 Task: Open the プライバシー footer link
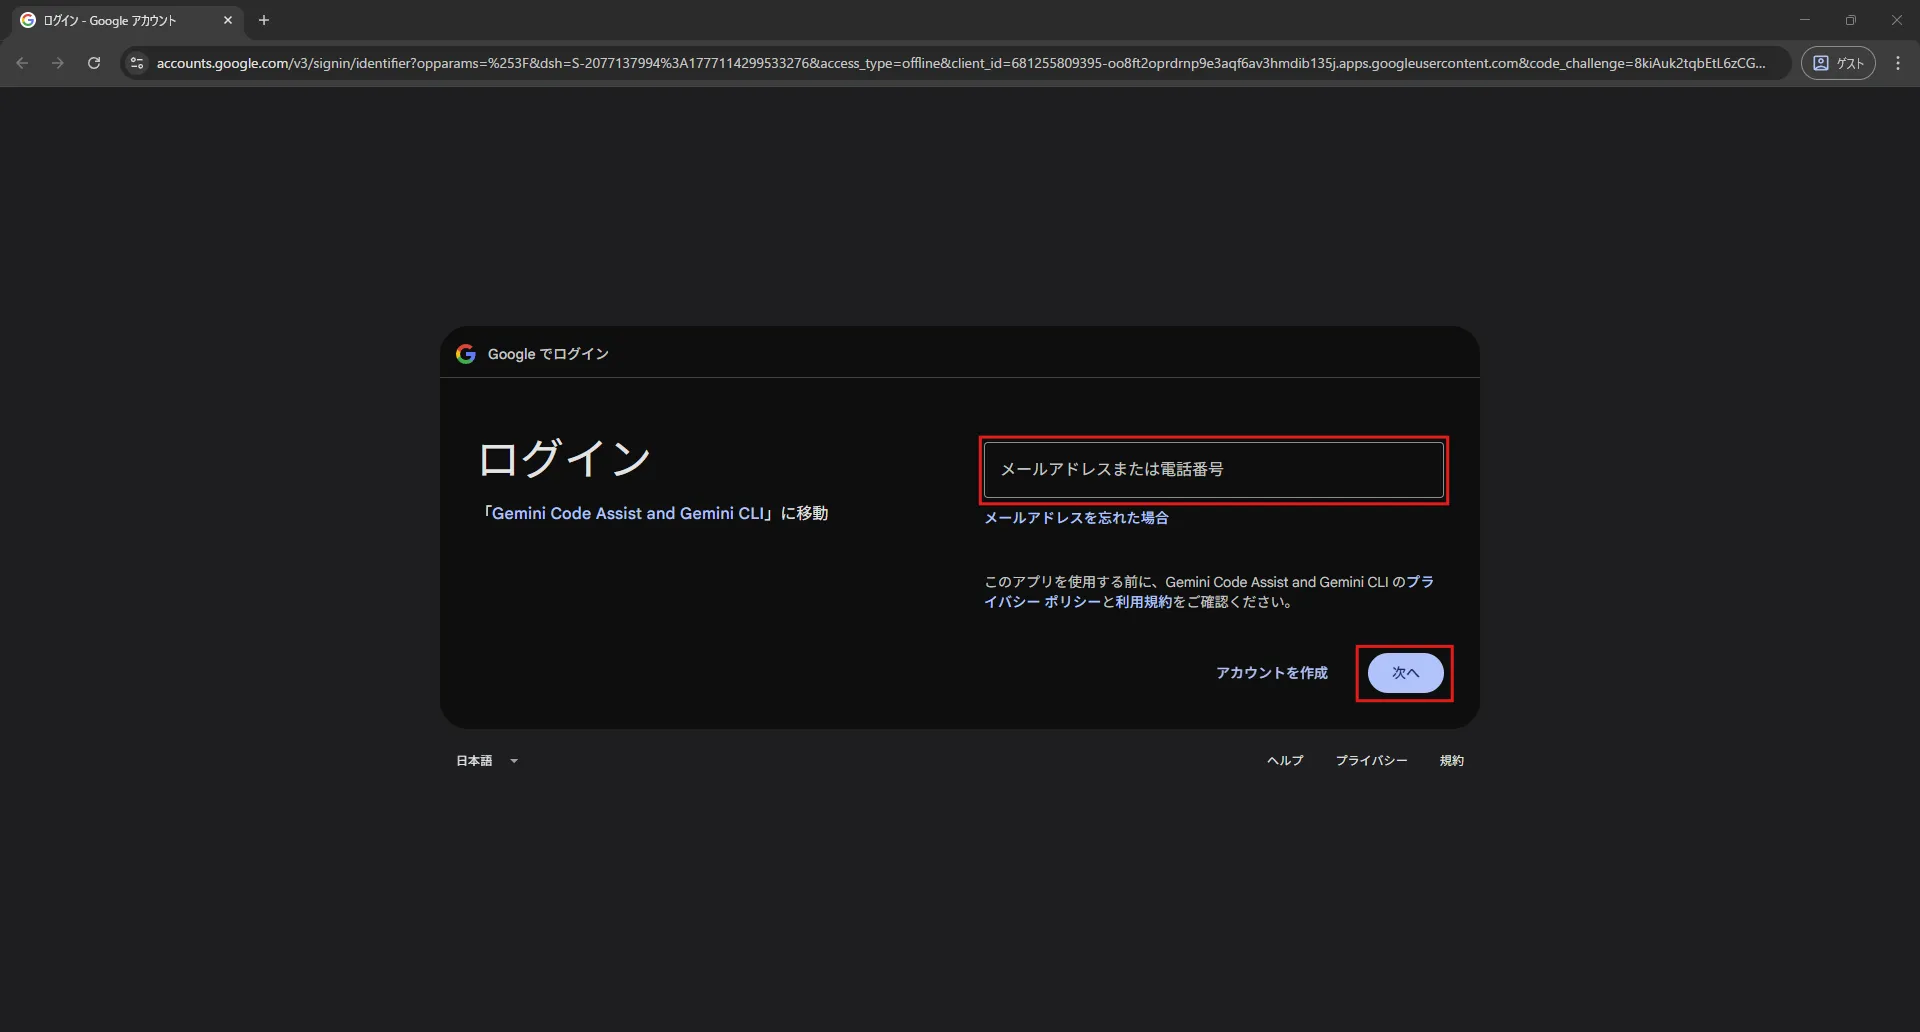[1371, 761]
